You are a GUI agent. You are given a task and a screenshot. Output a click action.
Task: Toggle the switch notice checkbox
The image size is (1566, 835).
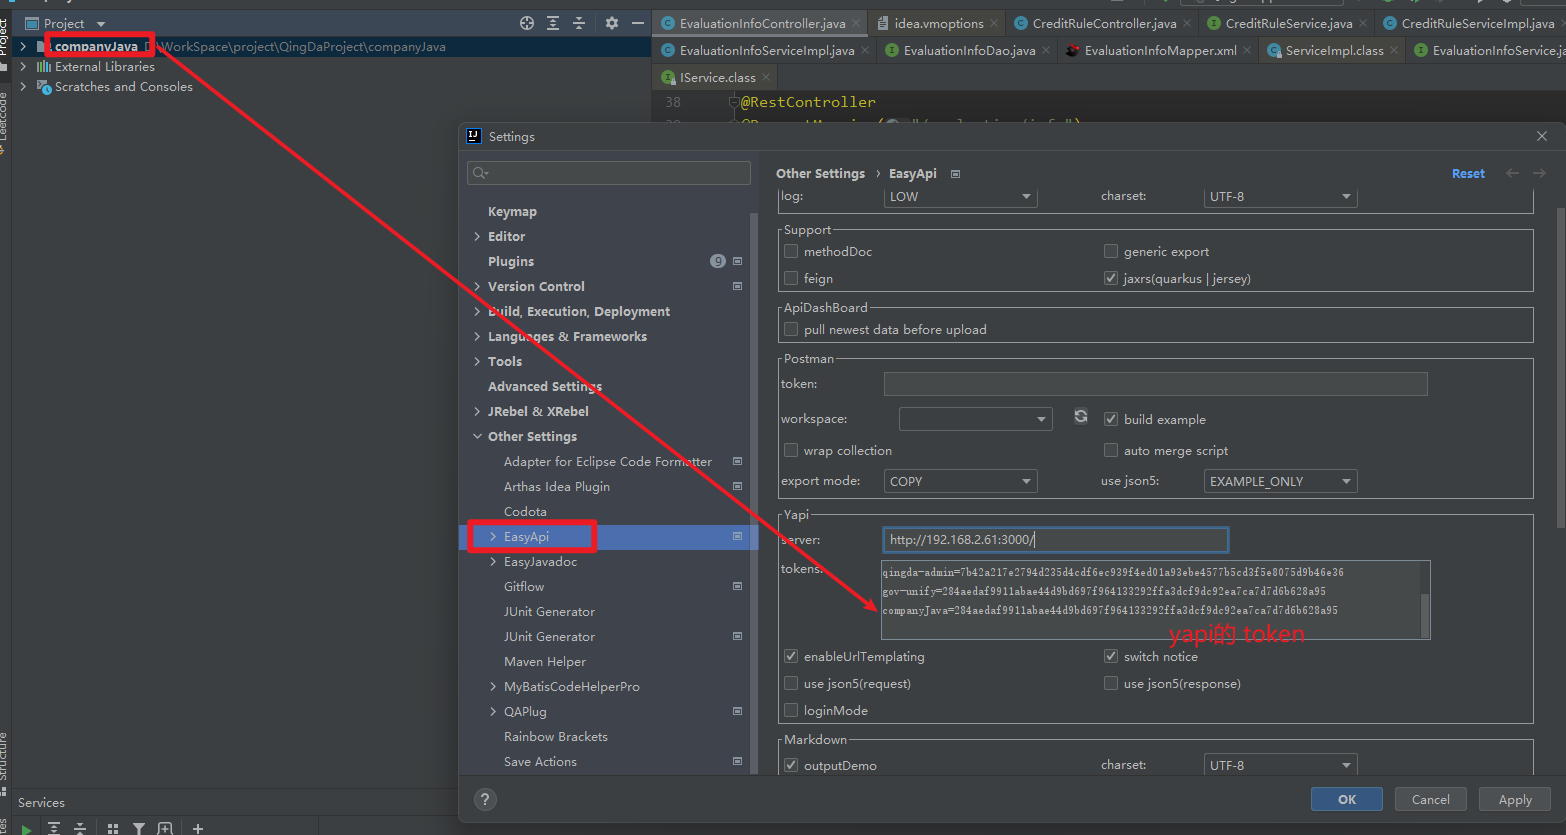[1111, 656]
